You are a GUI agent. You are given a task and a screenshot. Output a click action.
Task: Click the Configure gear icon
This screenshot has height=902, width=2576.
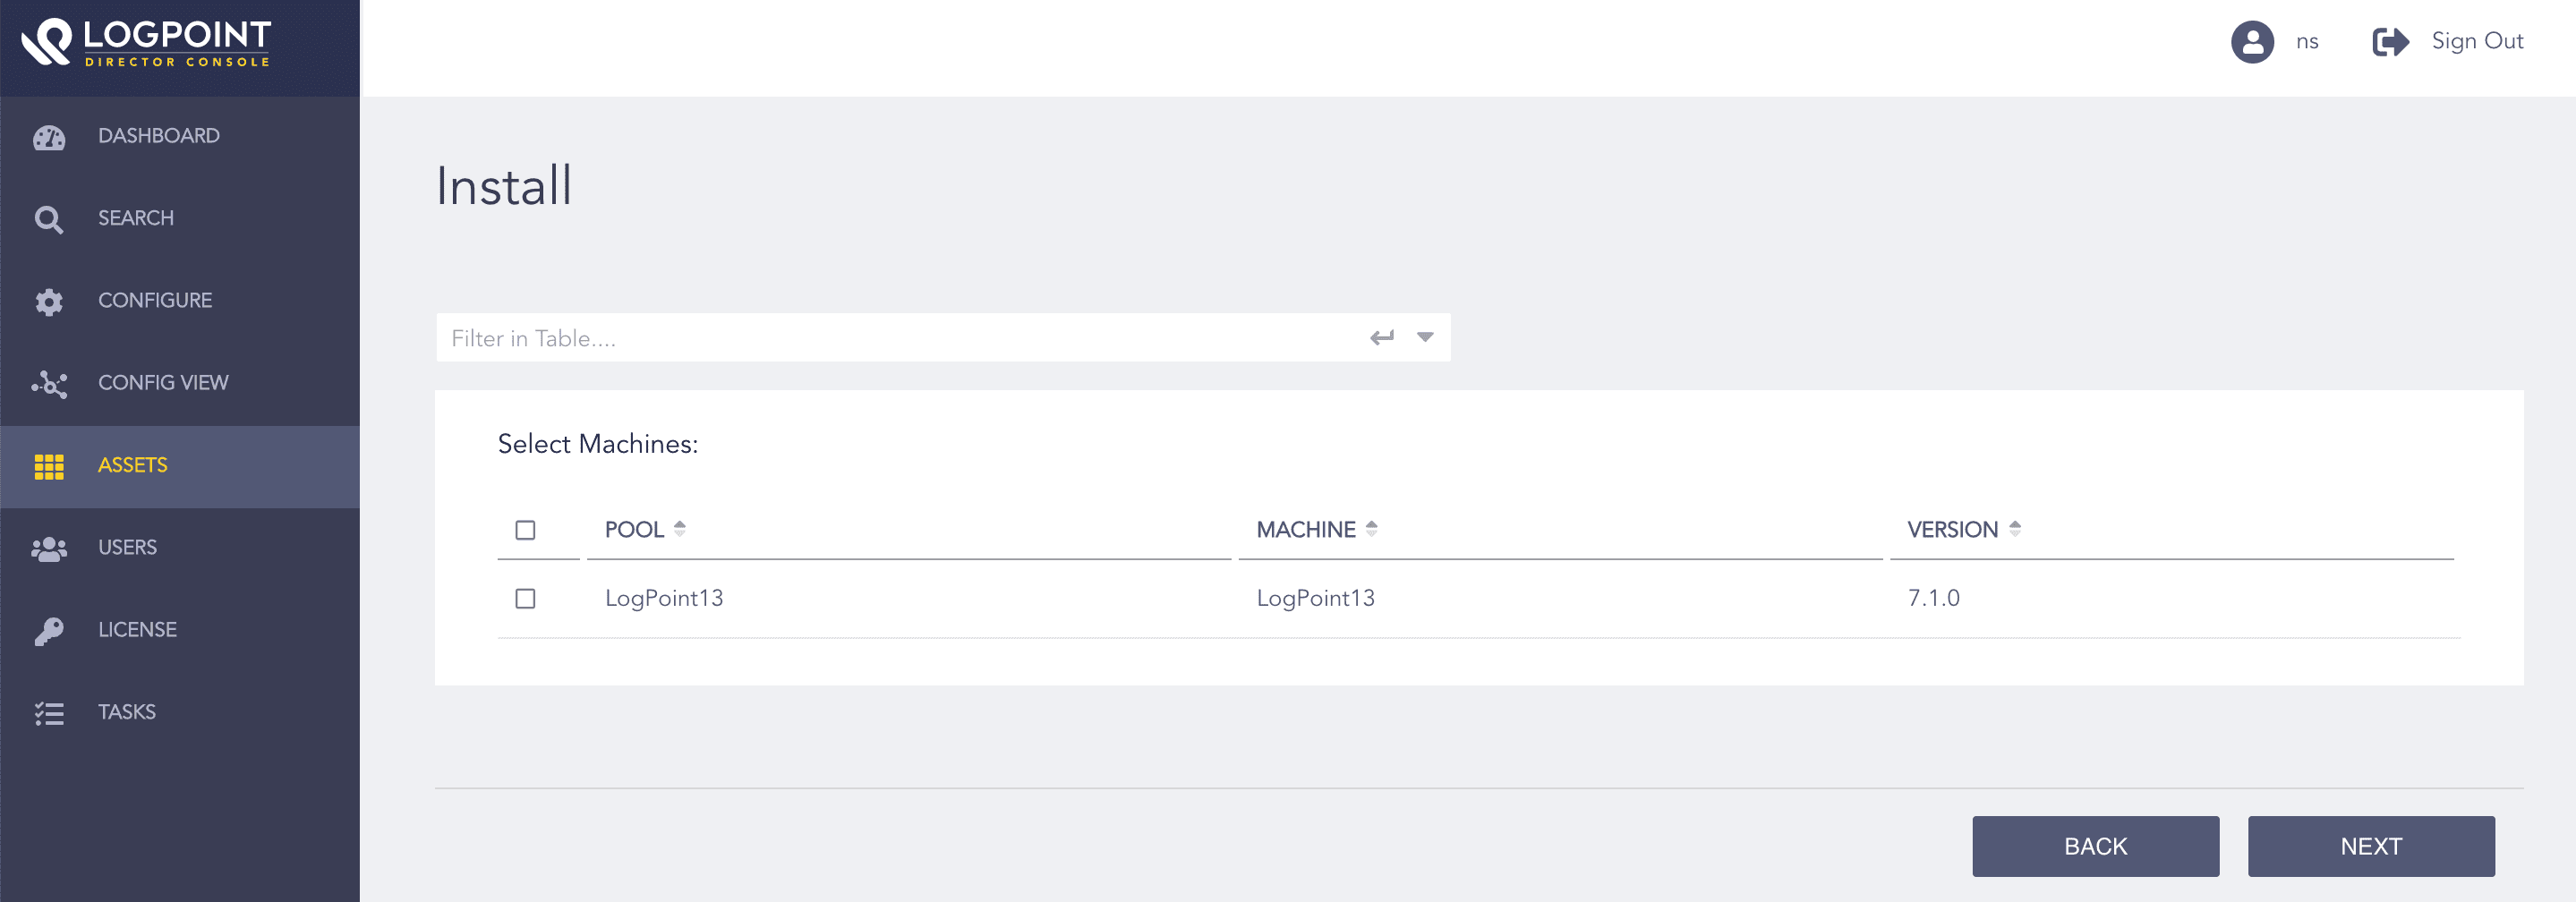(x=49, y=301)
